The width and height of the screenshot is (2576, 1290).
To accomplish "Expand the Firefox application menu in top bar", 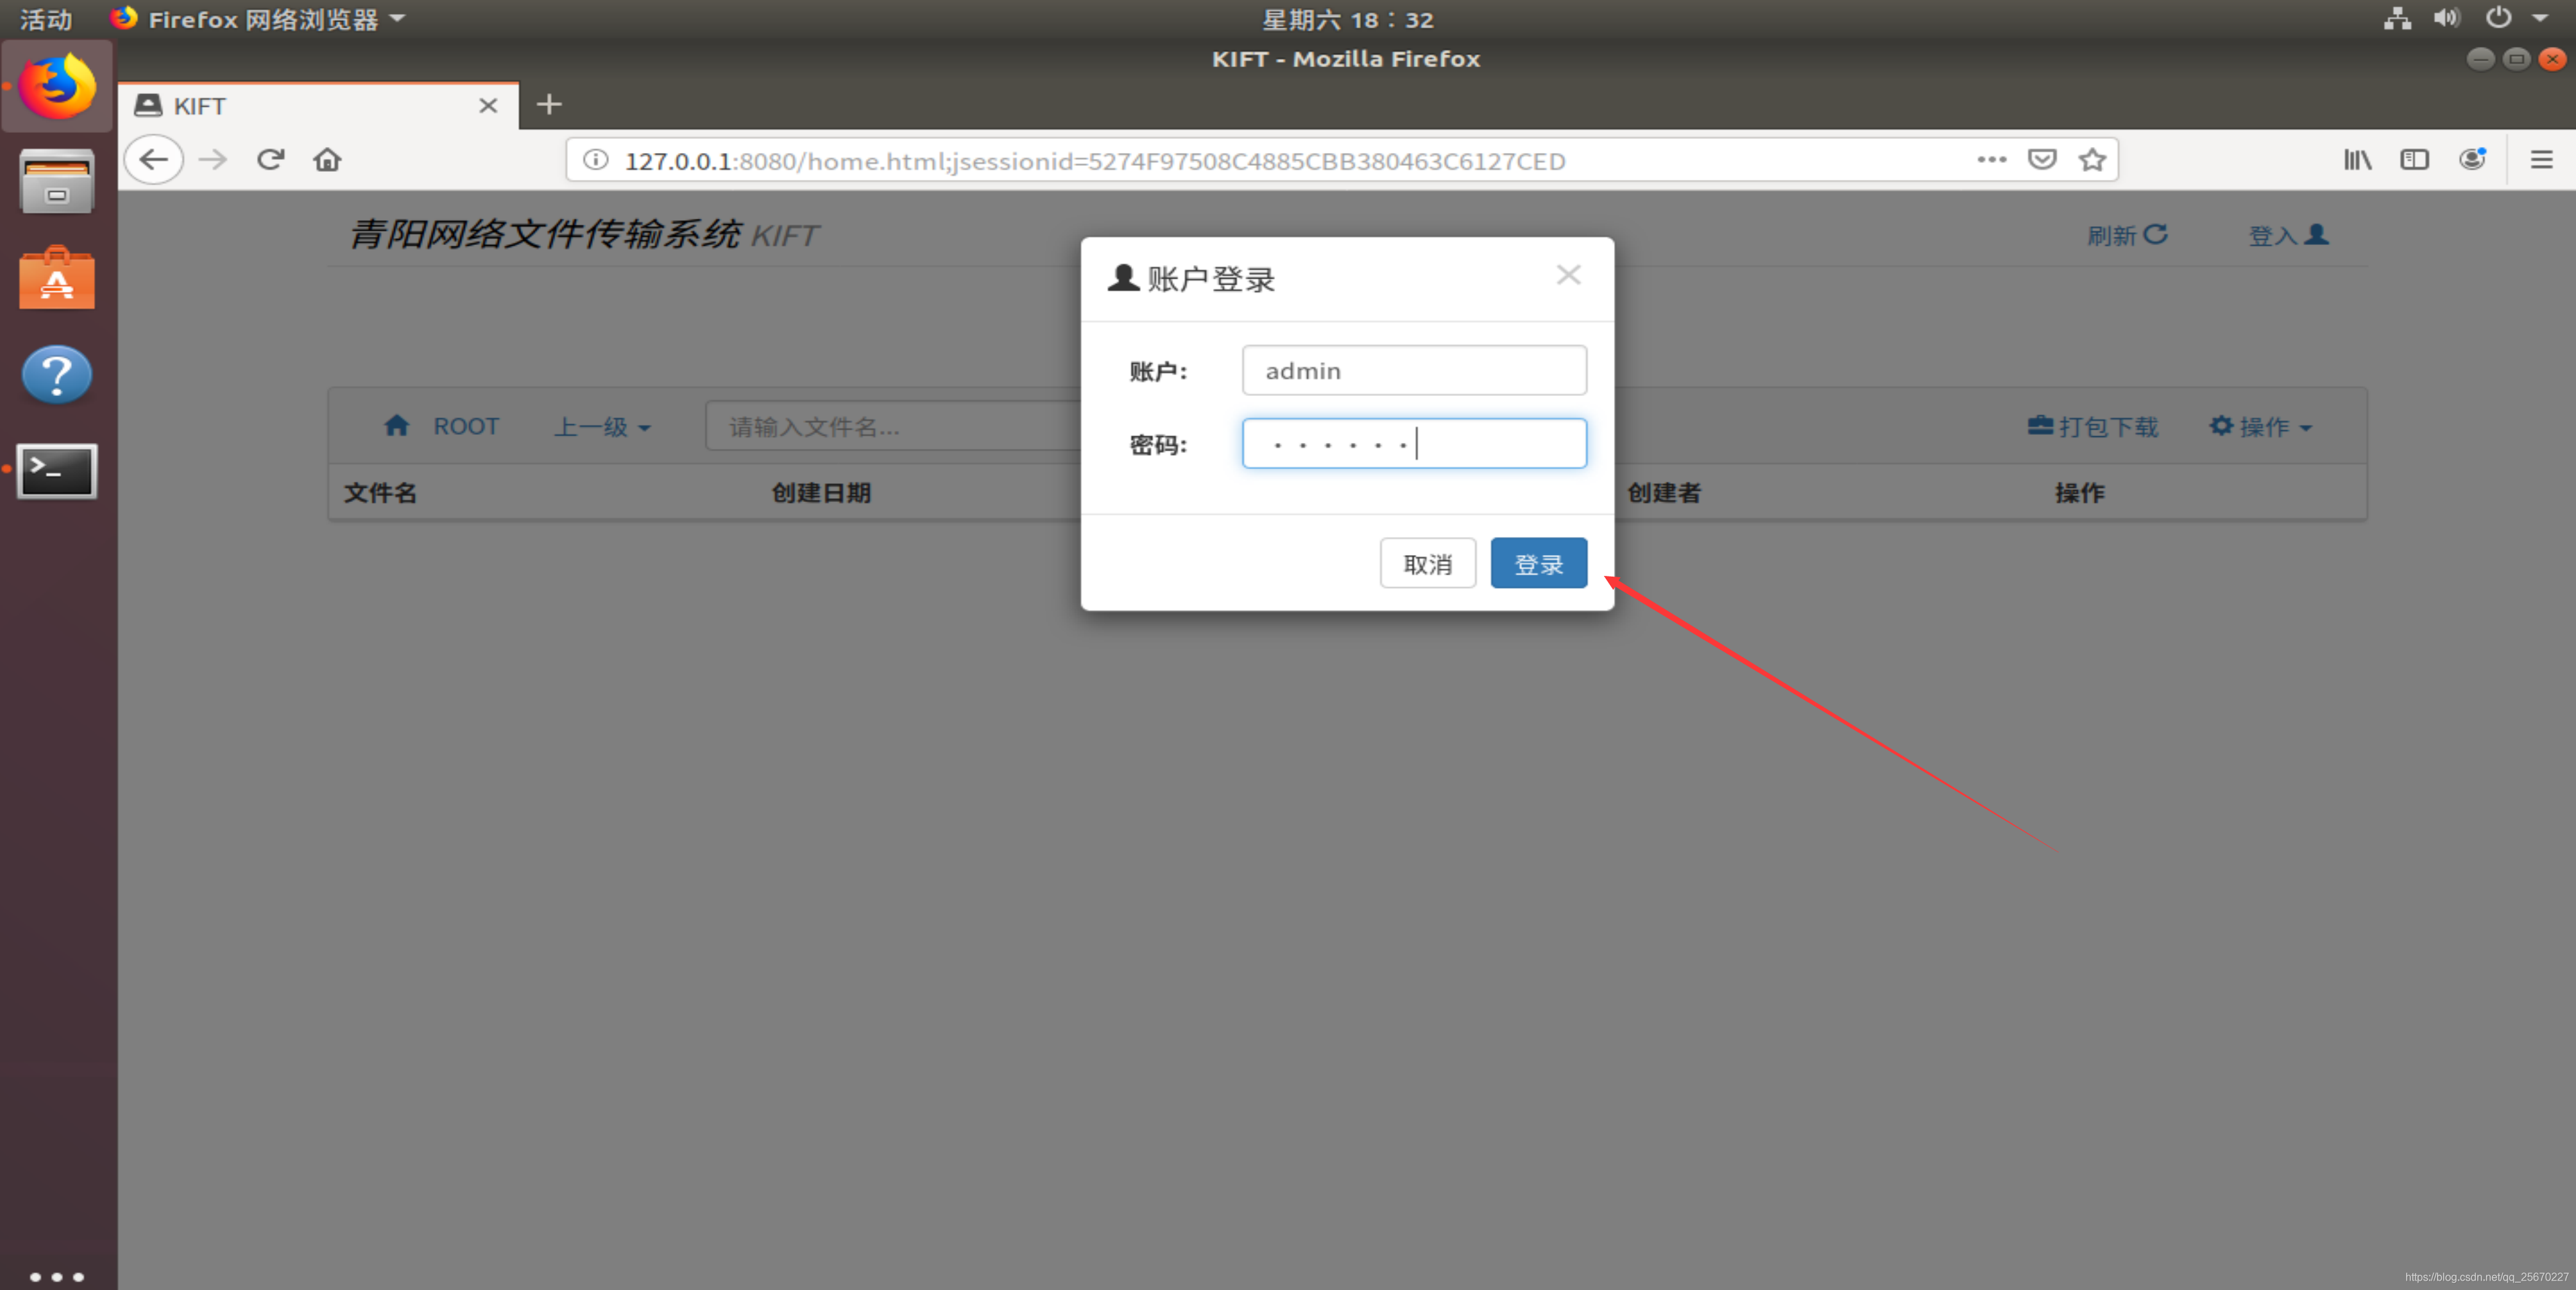I will click(x=262, y=19).
